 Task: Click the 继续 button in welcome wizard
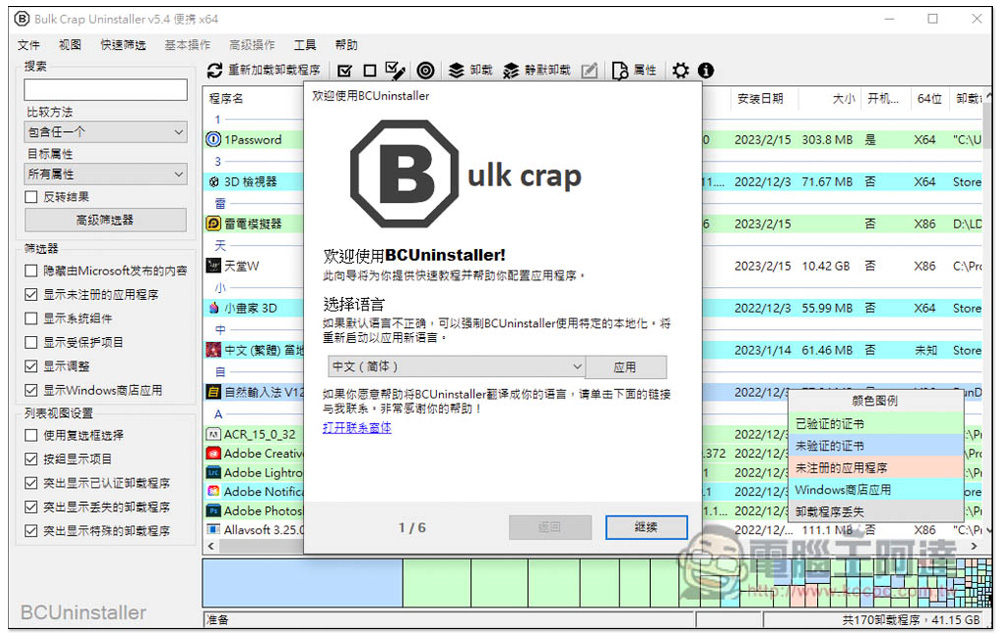click(x=645, y=527)
